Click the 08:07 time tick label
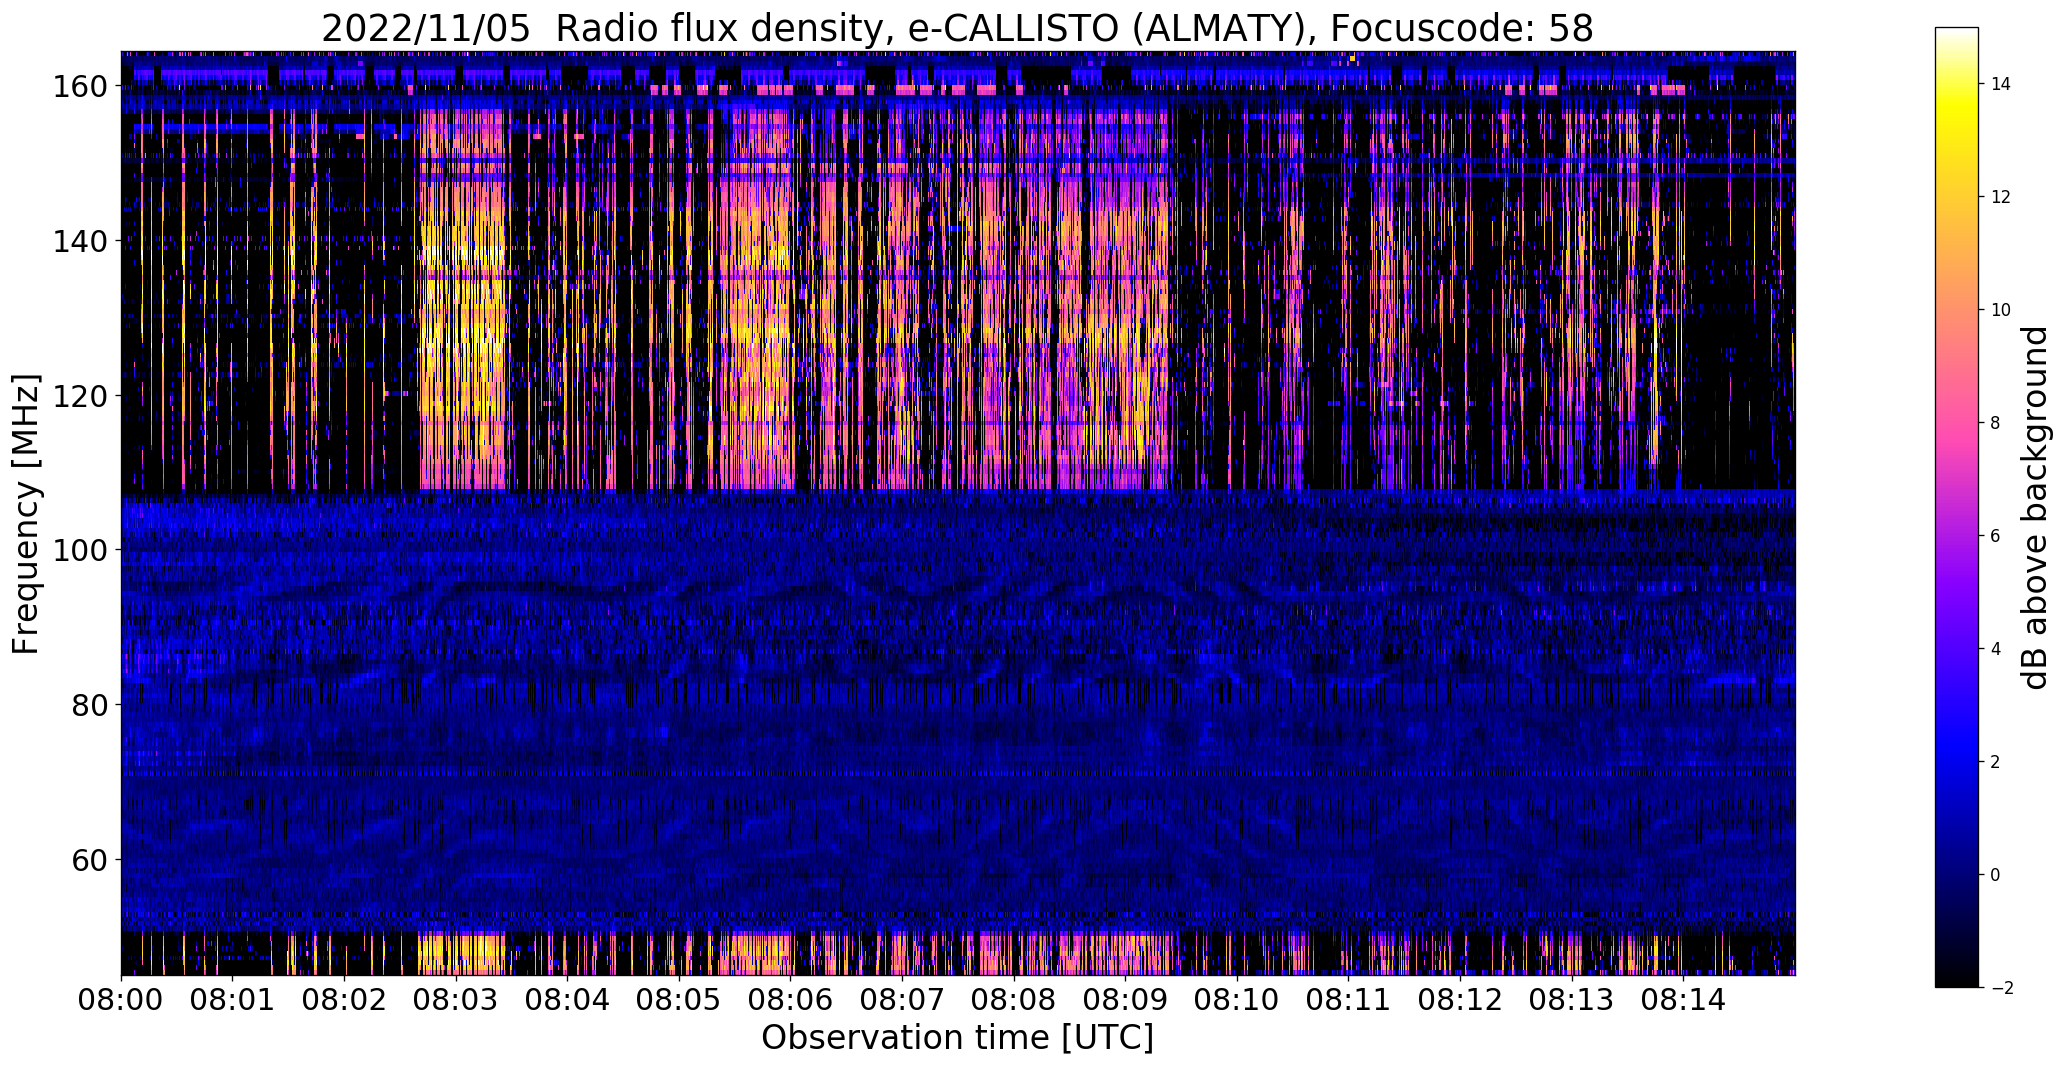 [902, 998]
